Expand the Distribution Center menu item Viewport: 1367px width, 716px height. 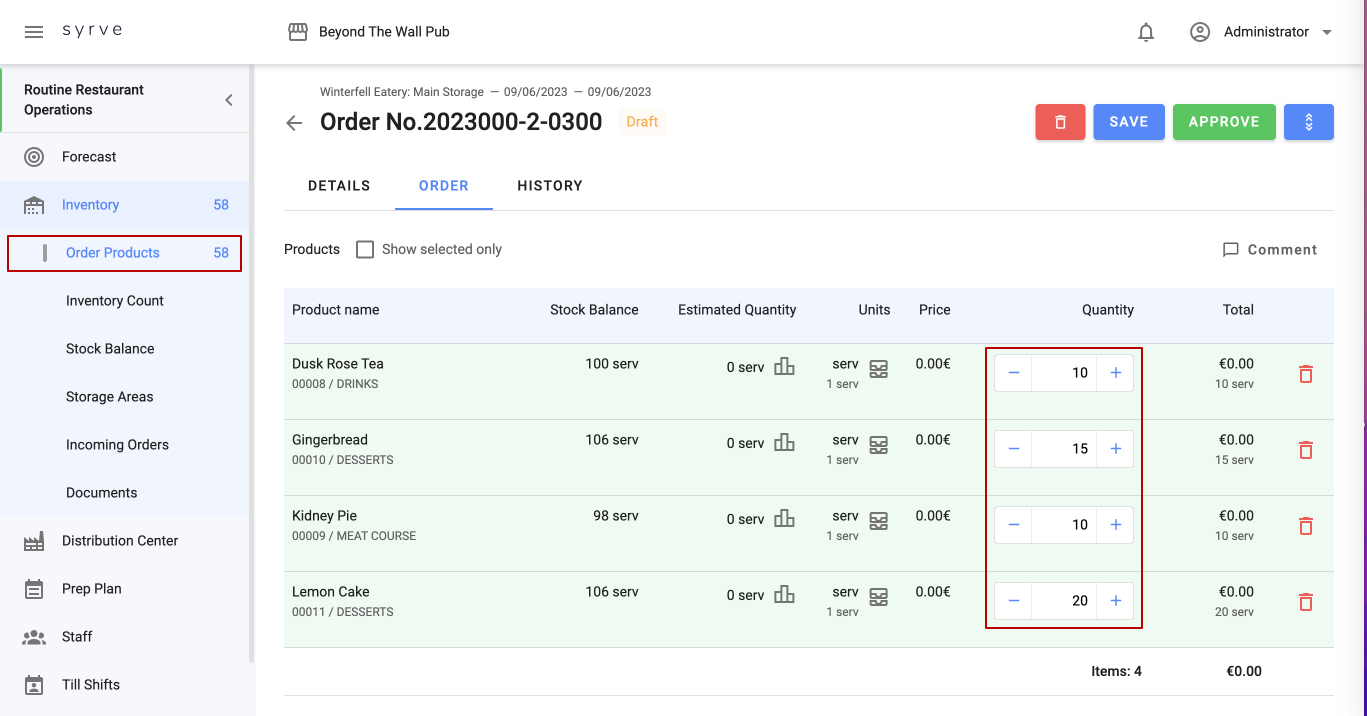tap(120, 541)
